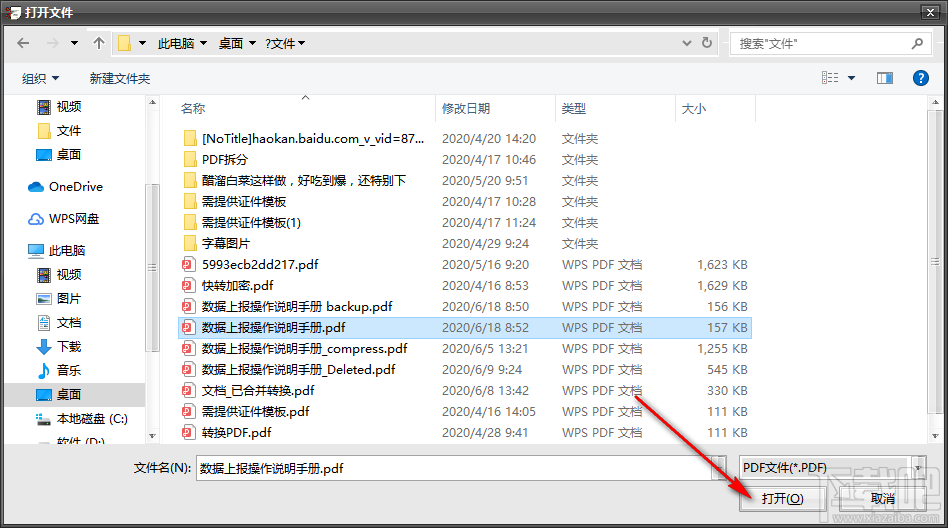This screenshot has width=948, height=528.
Task: Select 数据上报操作说明手册_Deleted.pdf icon
Action: [189, 370]
